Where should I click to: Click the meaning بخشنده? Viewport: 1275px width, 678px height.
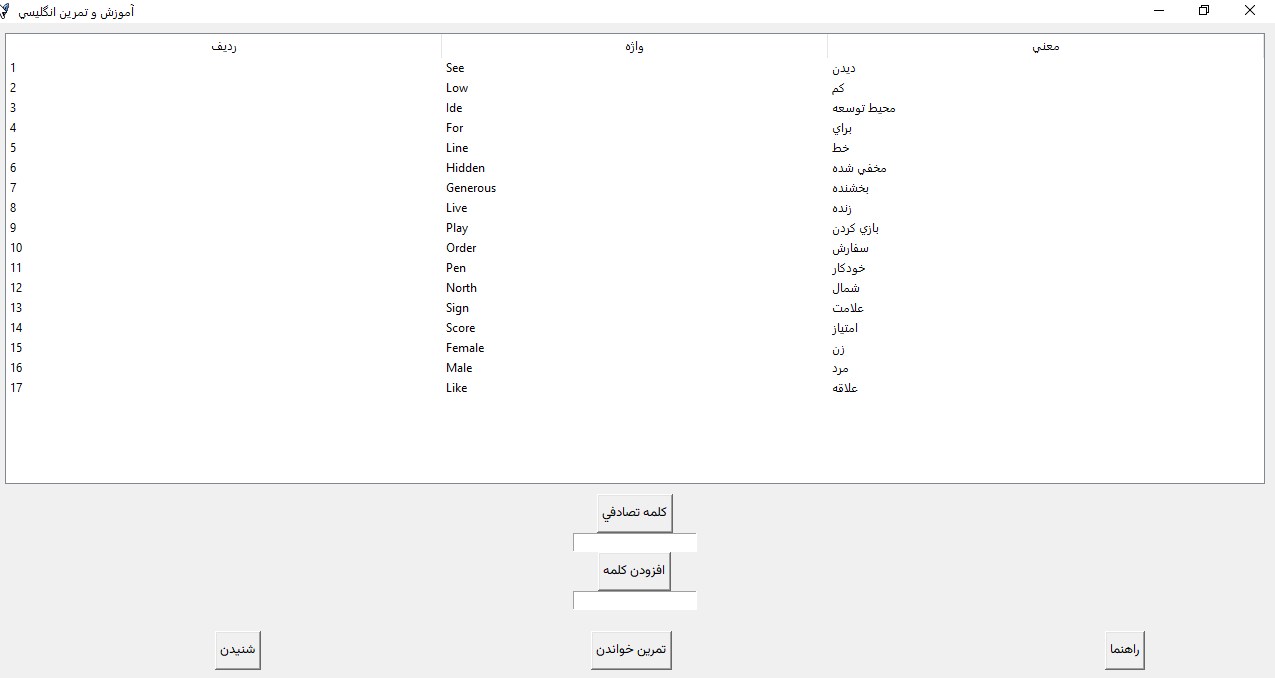pyautogui.click(x=850, y=188)
